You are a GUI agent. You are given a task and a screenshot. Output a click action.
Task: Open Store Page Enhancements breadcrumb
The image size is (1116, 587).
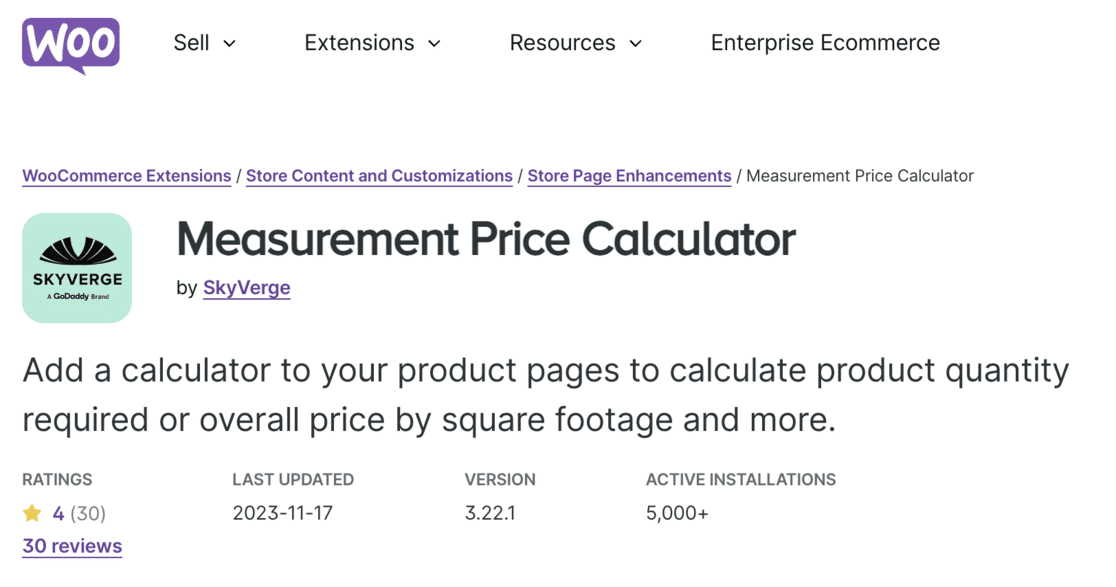(x=629, y=176)
